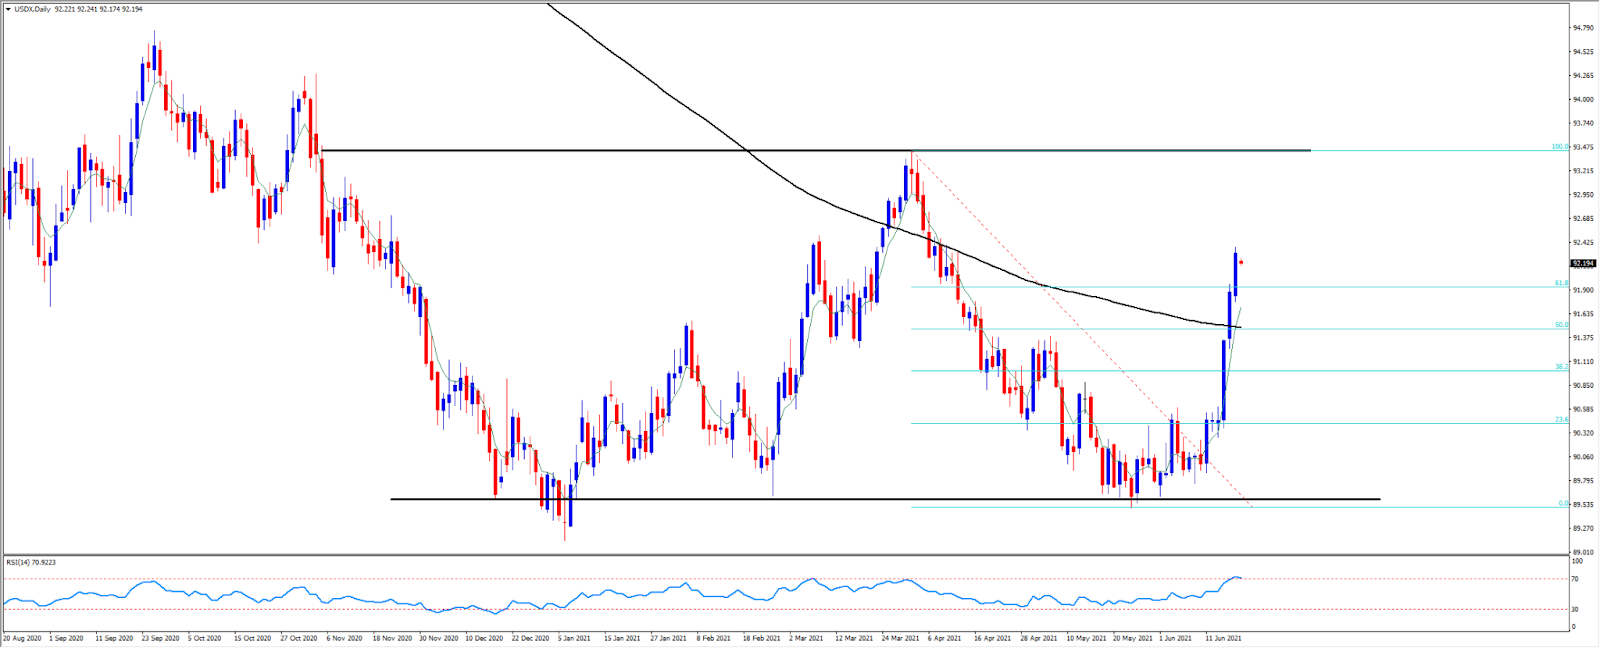1600x648 pixels.
Task: Click the 93.475 price on the scale
Action: point(1583,147)
